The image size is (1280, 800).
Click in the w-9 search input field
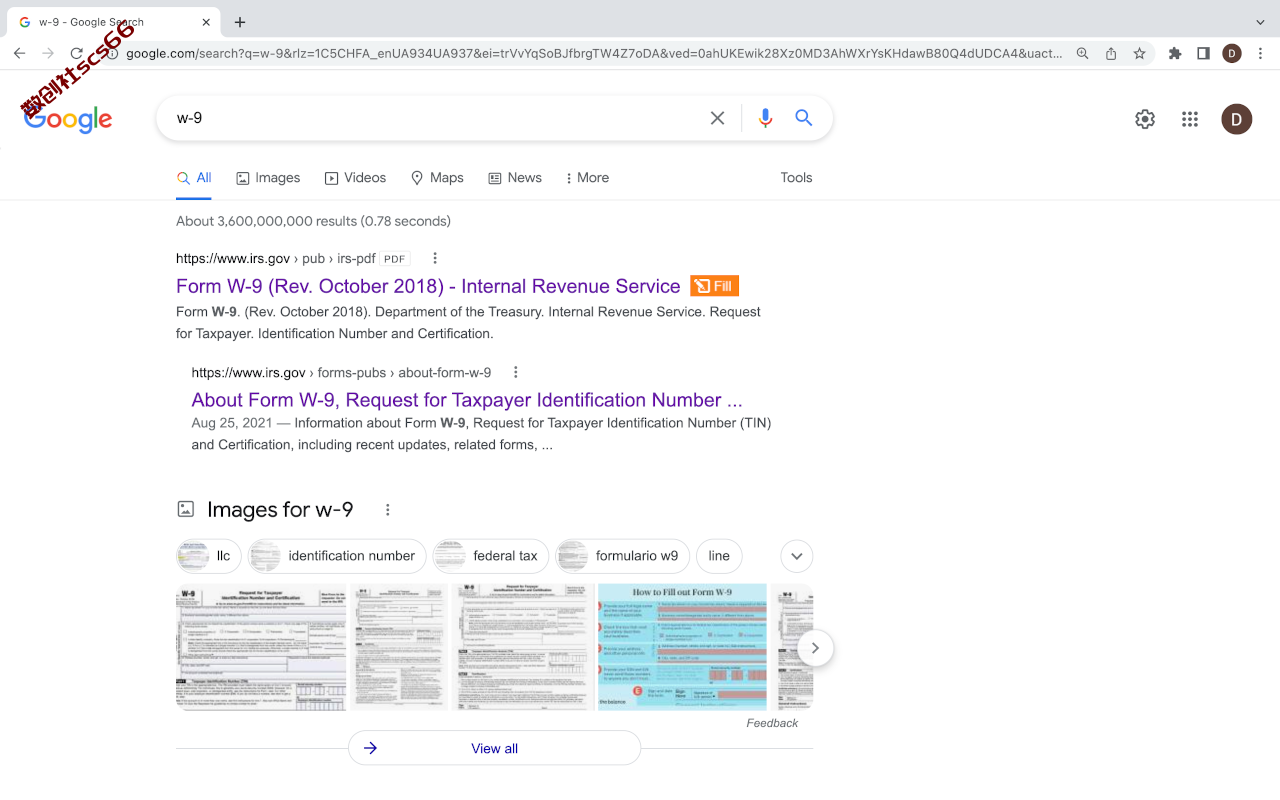435,118
